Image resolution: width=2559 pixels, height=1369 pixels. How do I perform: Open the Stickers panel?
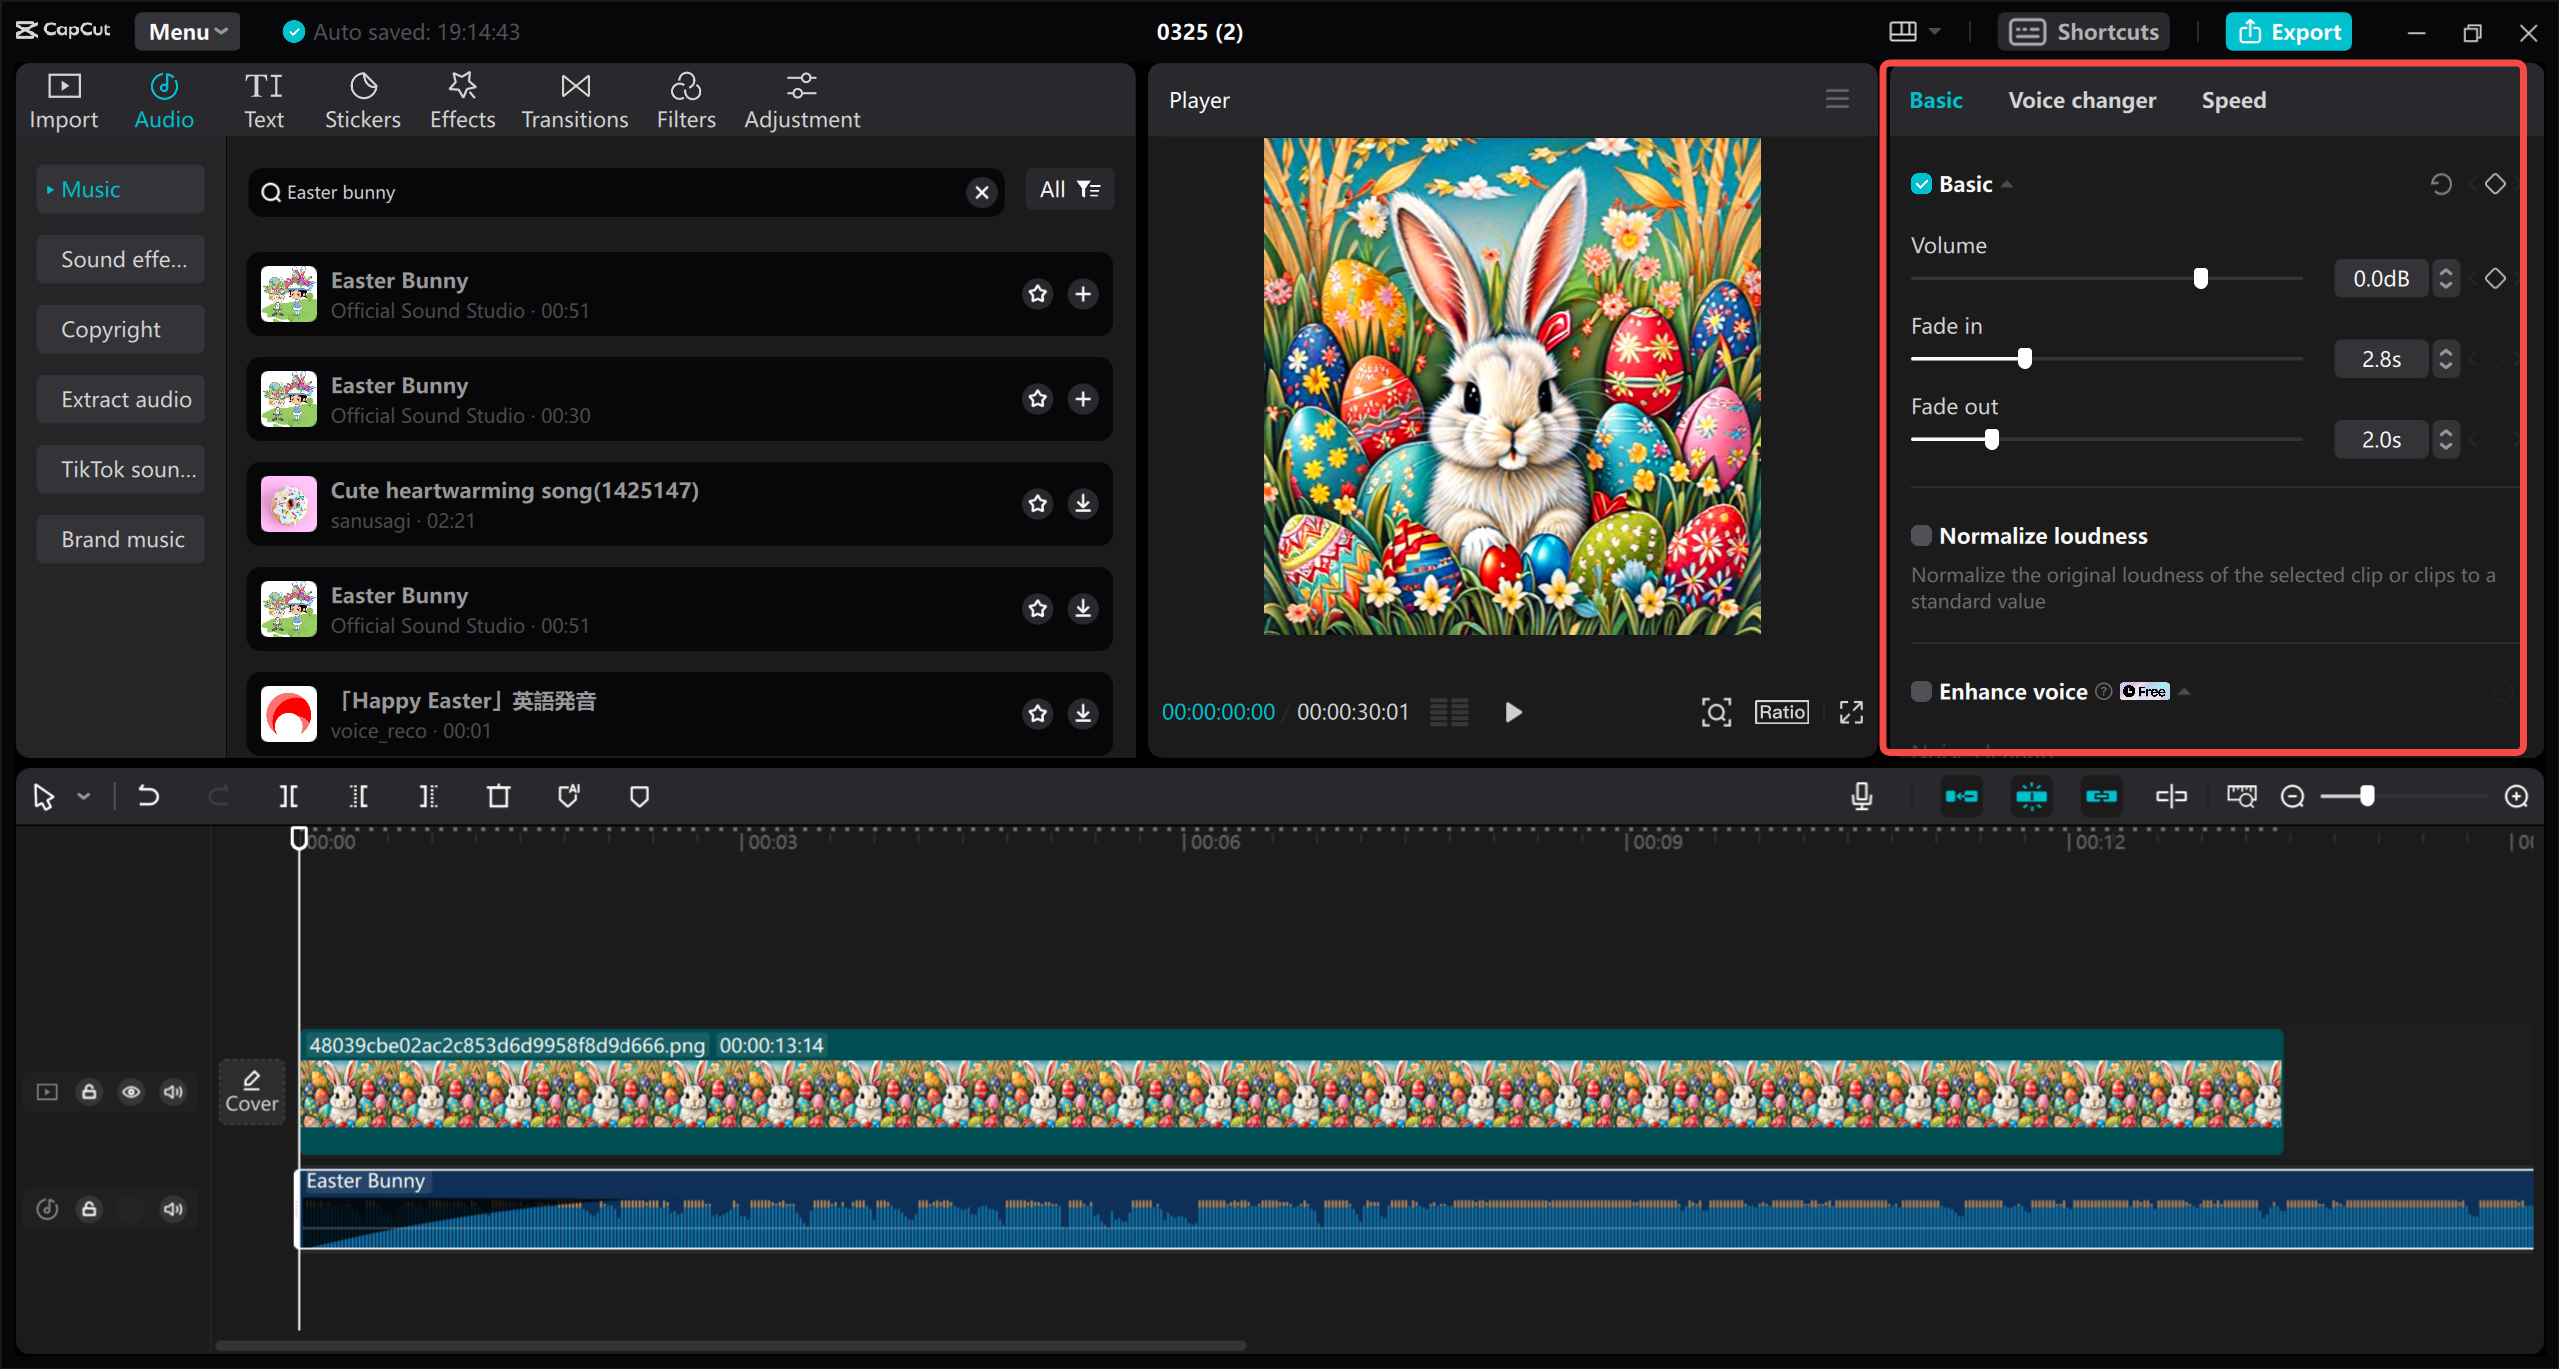click(x=363, y=99)
